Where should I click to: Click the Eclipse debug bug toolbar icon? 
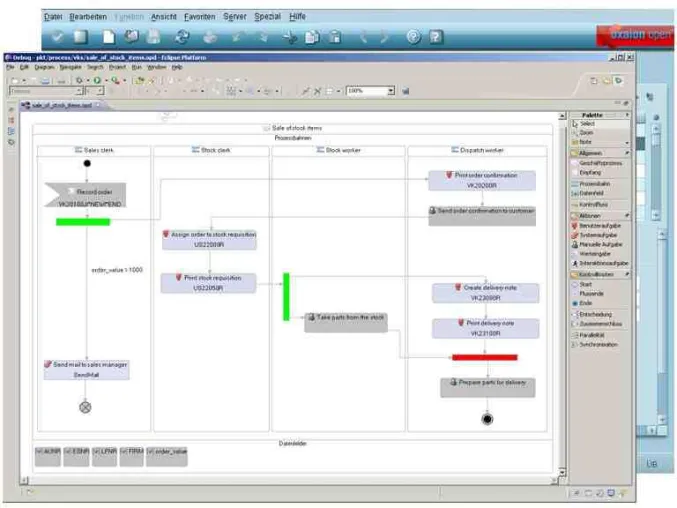(x=79, y=80)
